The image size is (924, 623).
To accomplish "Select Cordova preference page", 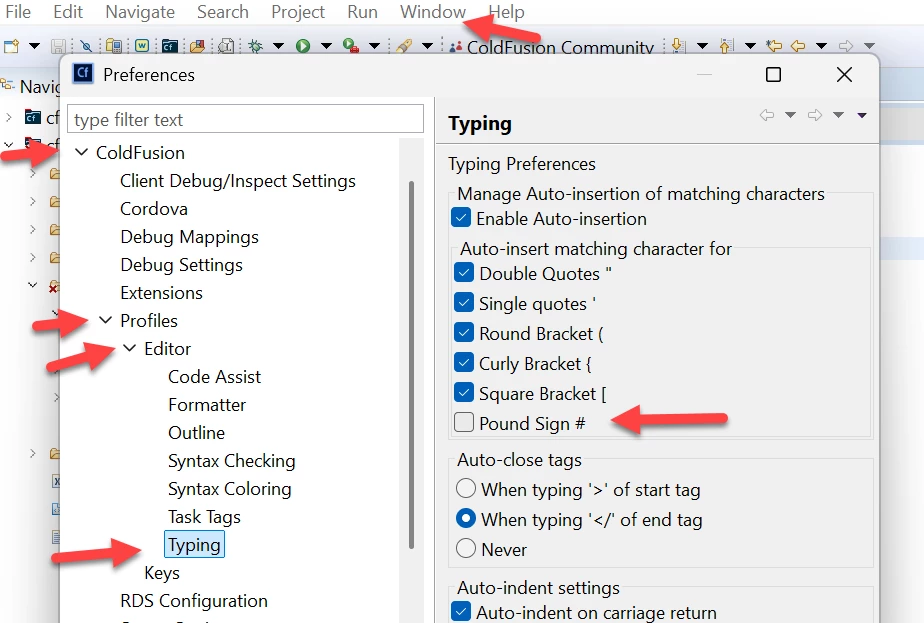I will click(154, 209).
